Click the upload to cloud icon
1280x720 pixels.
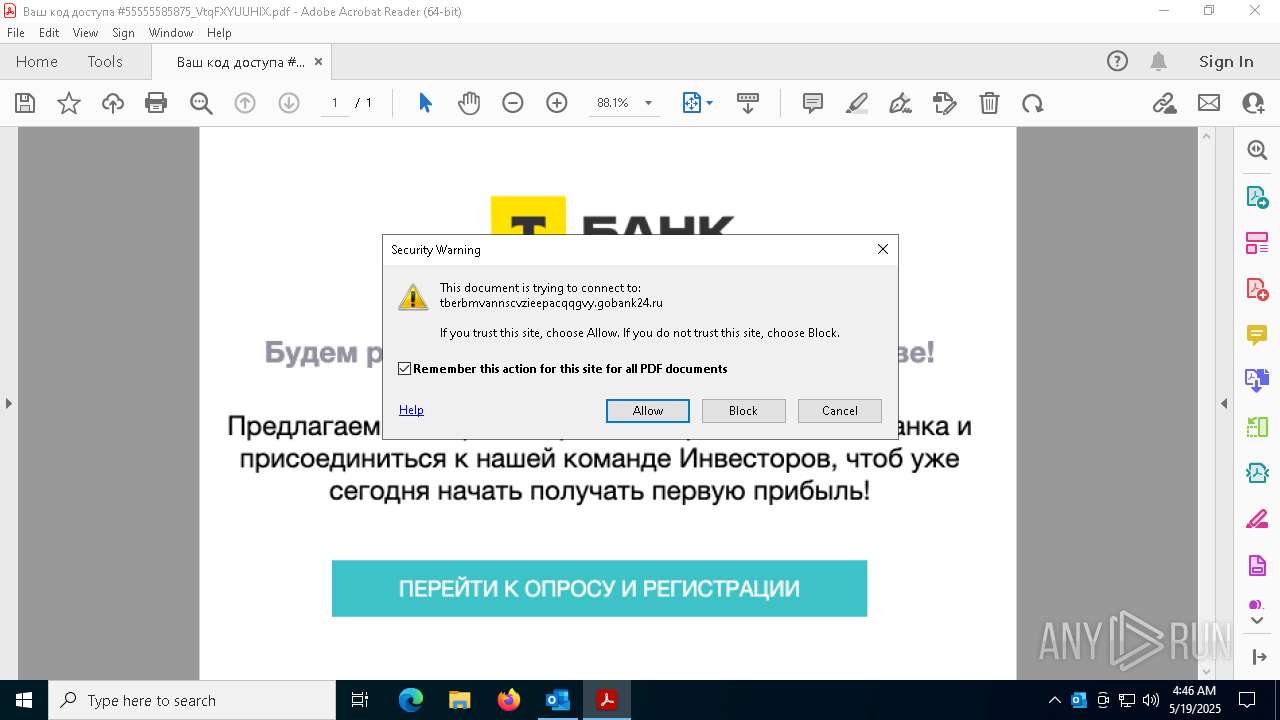click(113, 103)
